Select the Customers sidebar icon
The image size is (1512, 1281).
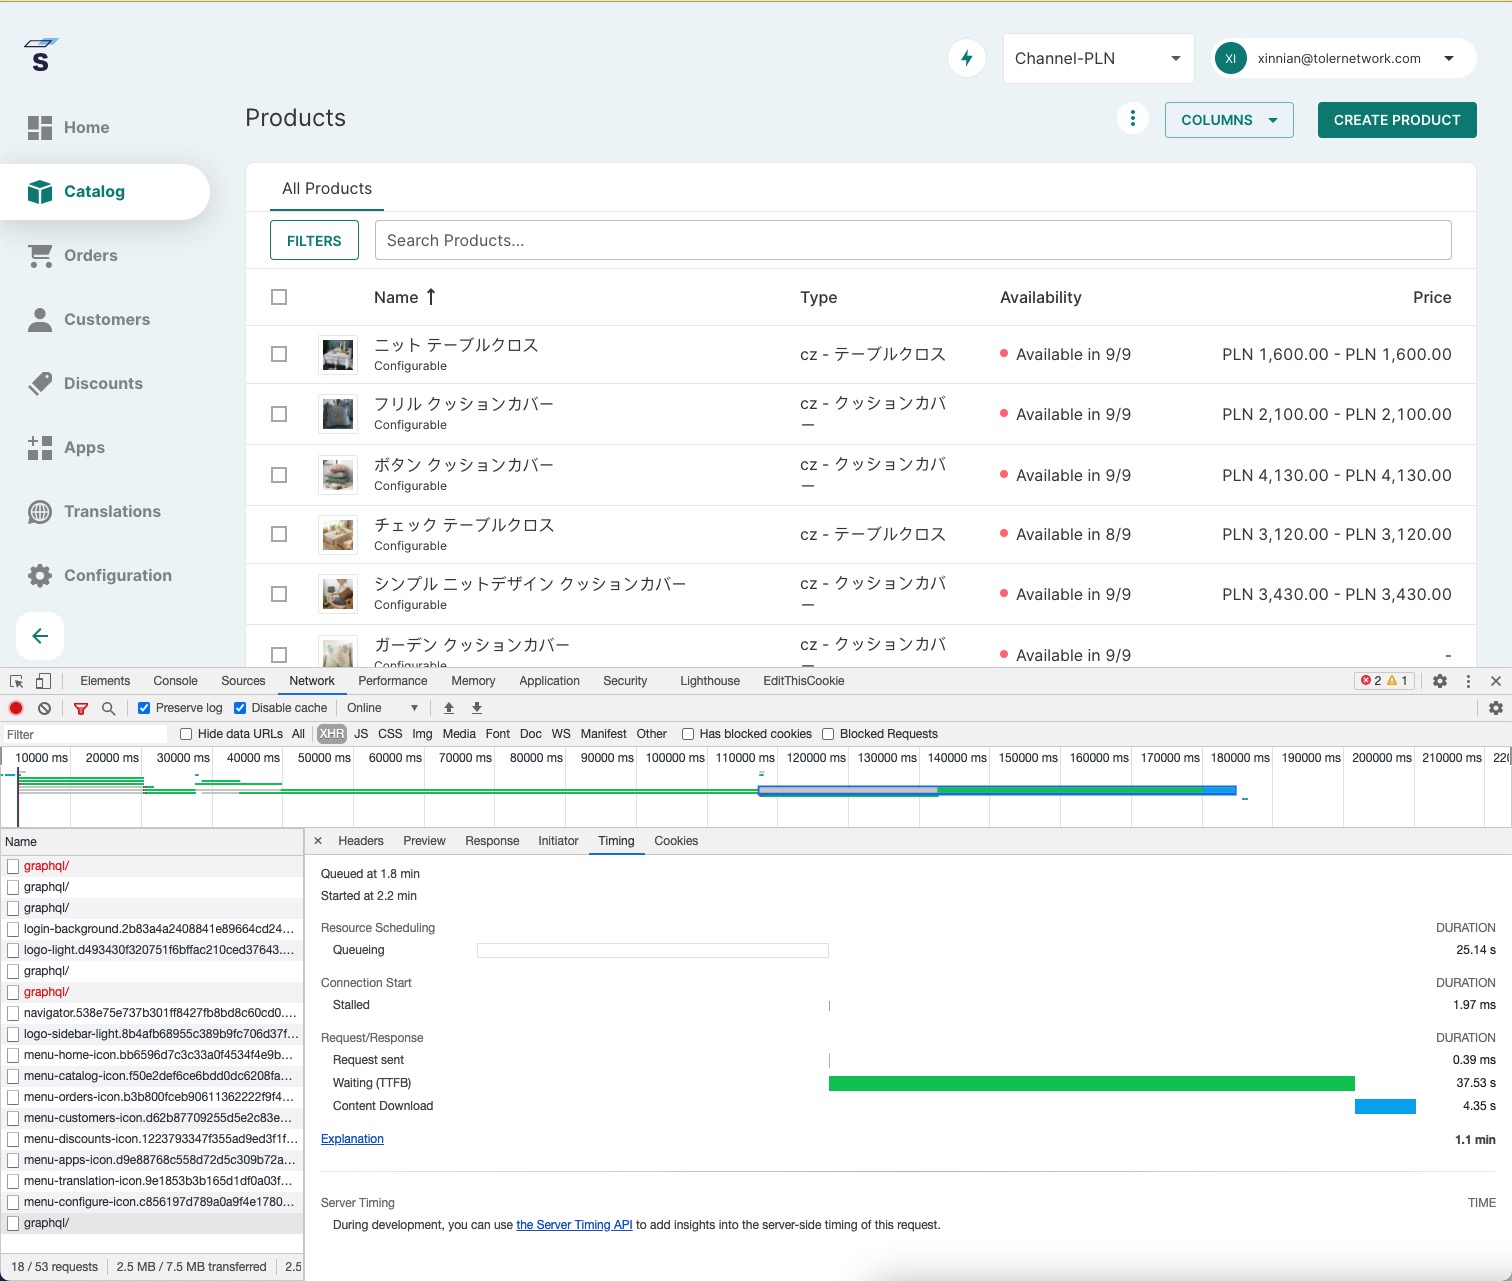pyautogui.click(x=40, y=319)
